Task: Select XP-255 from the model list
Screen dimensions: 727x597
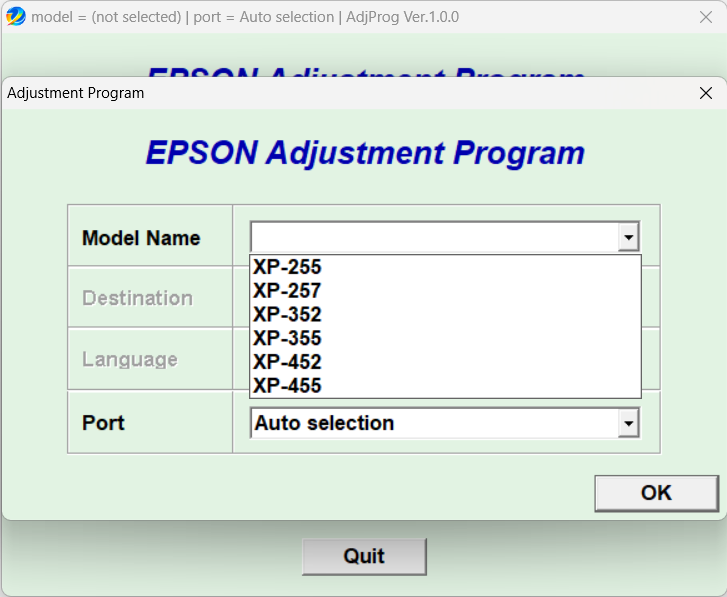Action: coord(288,267)
